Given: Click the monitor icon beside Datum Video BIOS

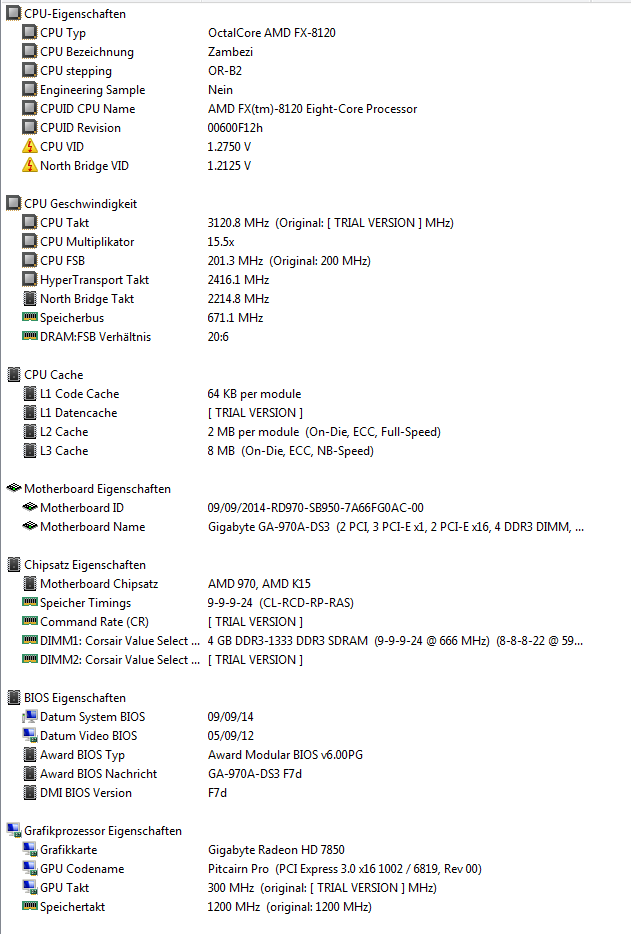Looking at the screenshot, I should tap(30, 735).
